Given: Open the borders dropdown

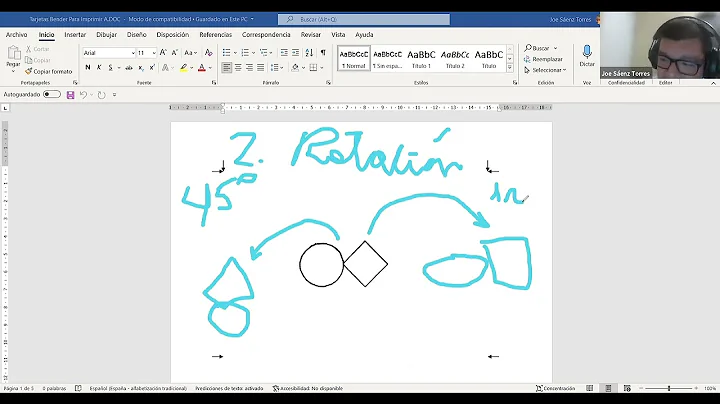Looking at the screenshot, I should (x=322, y=68).
